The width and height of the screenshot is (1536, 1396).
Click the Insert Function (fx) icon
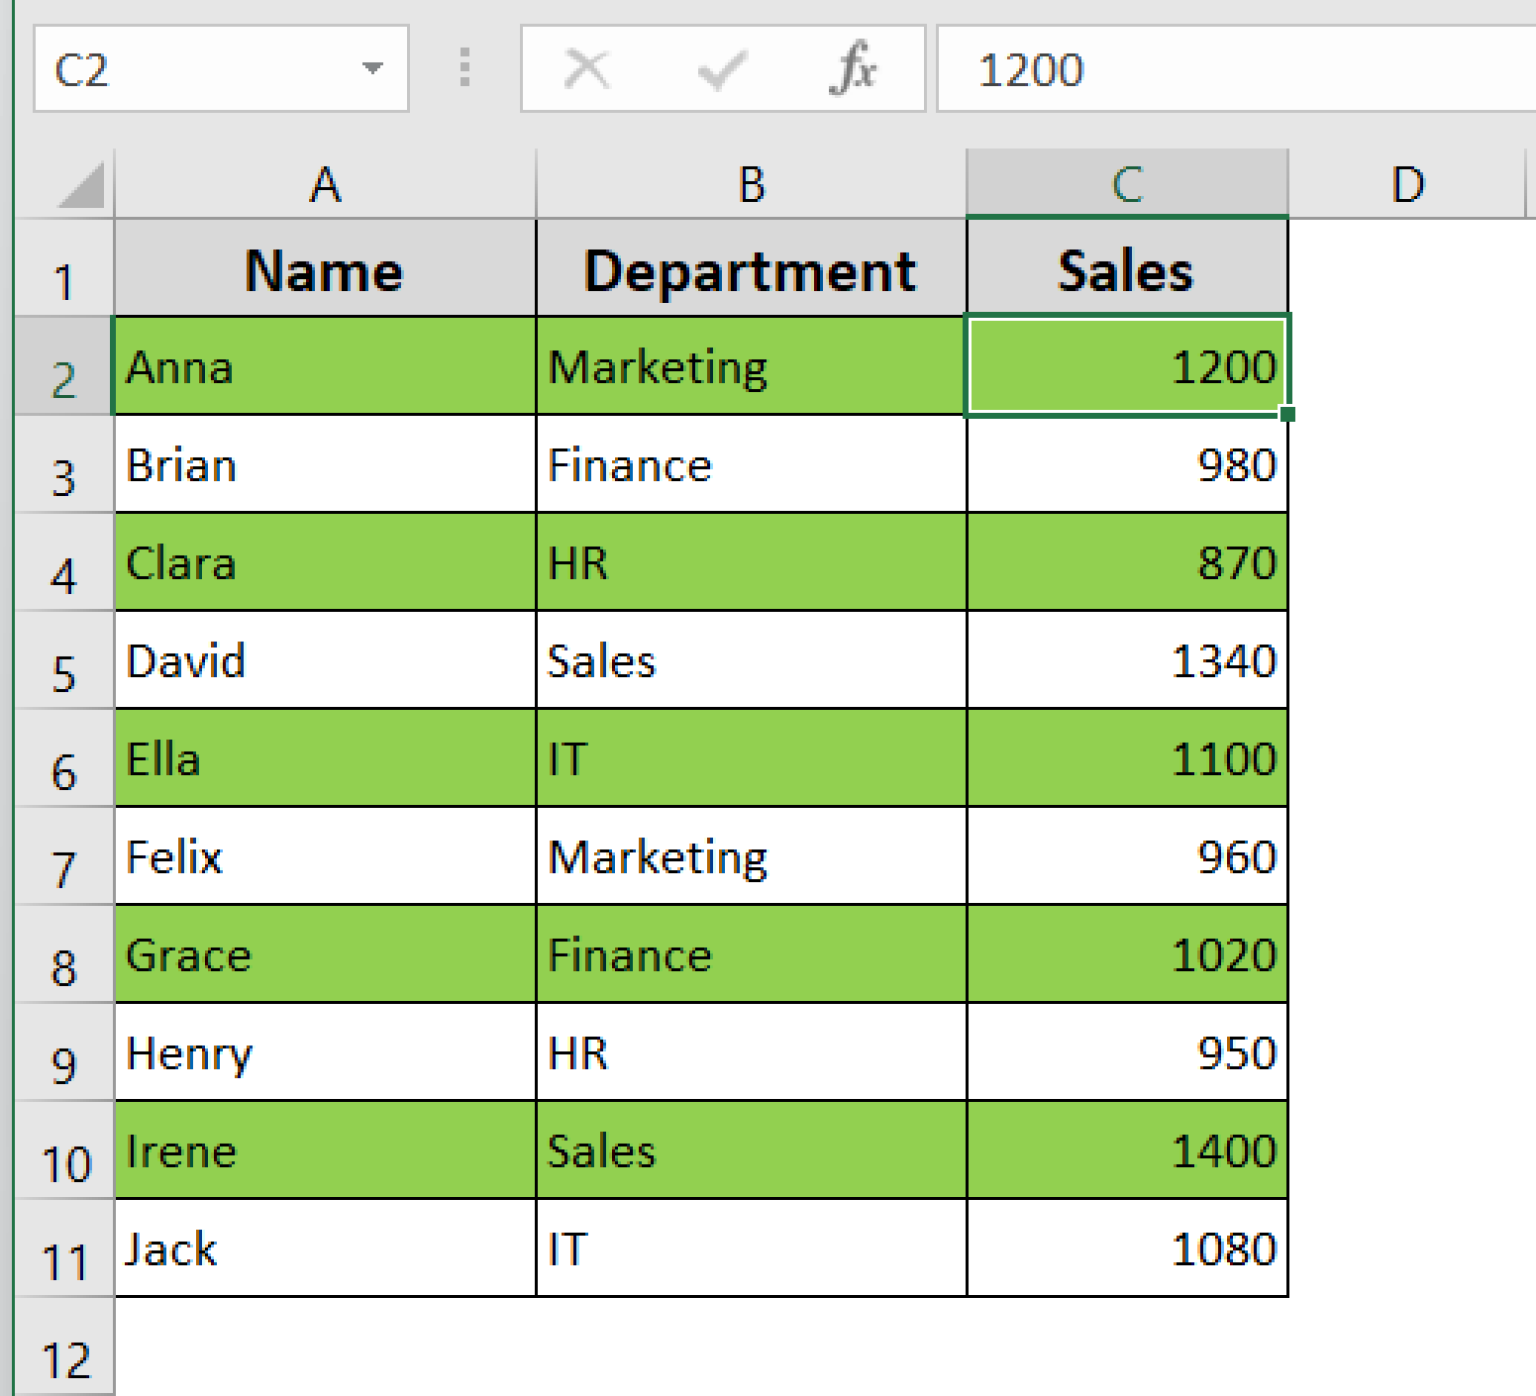coord(855,68)
